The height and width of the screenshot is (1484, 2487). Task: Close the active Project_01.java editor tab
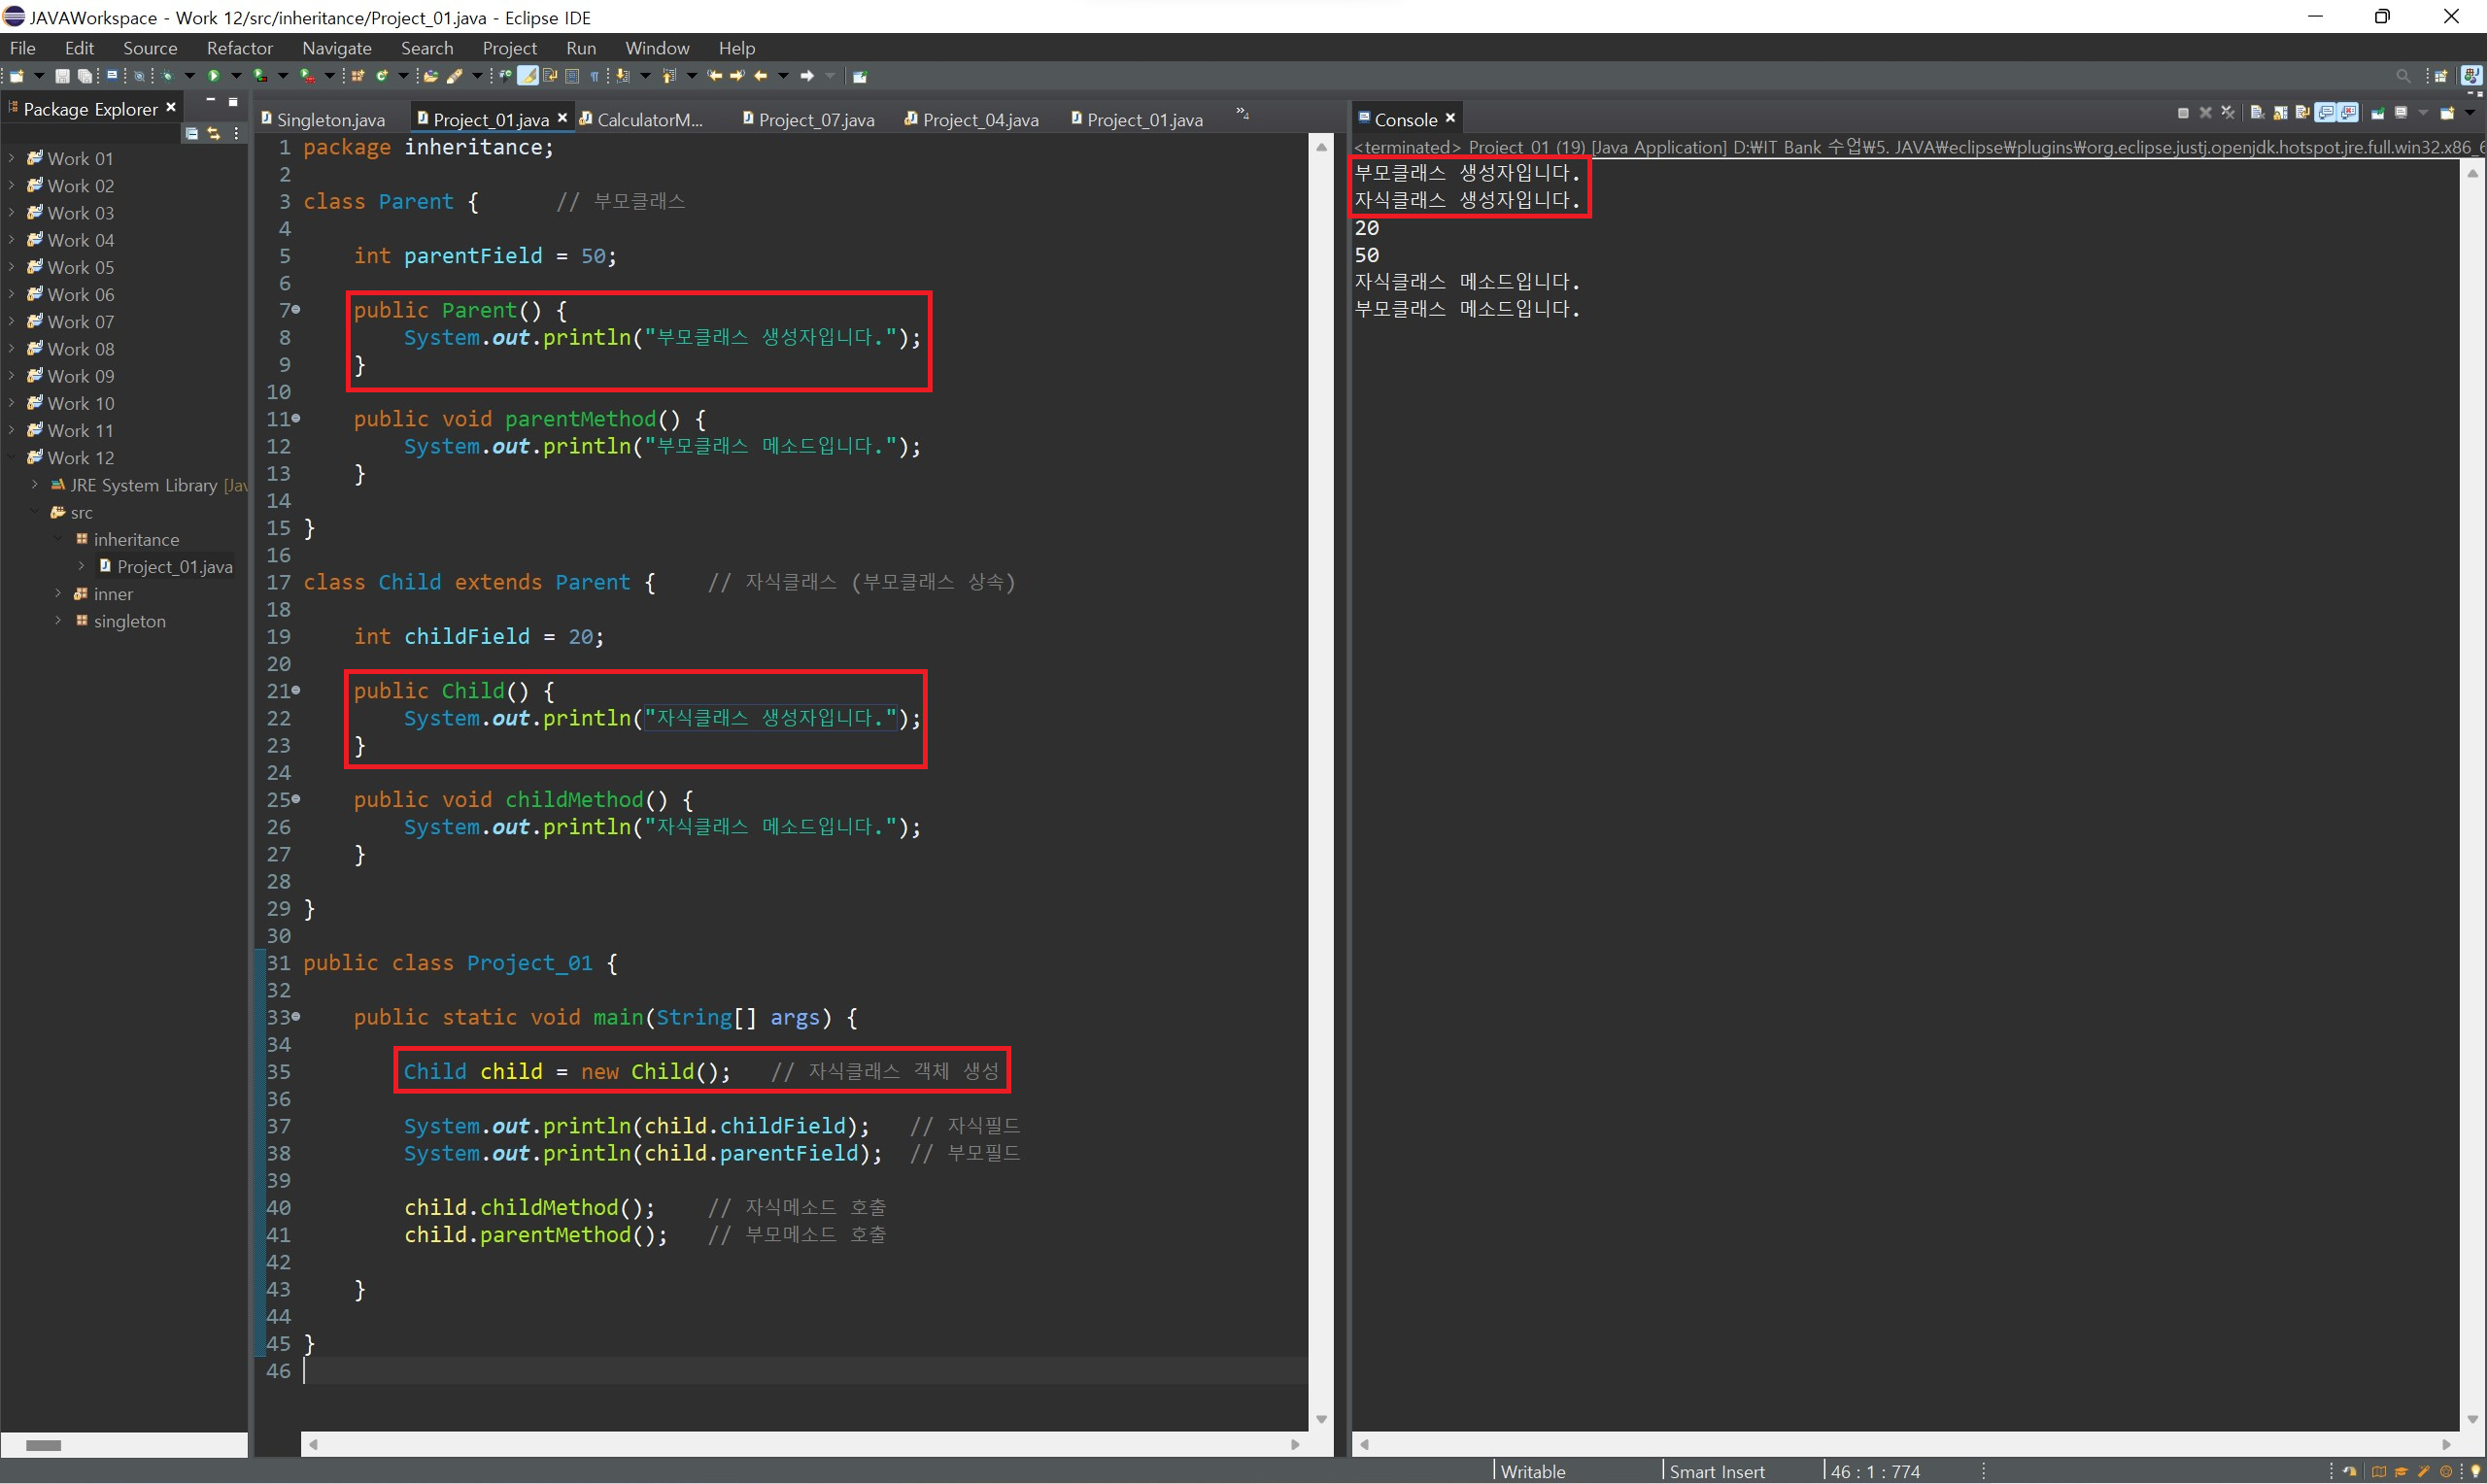pyautogui.click(x=562, y=118)
